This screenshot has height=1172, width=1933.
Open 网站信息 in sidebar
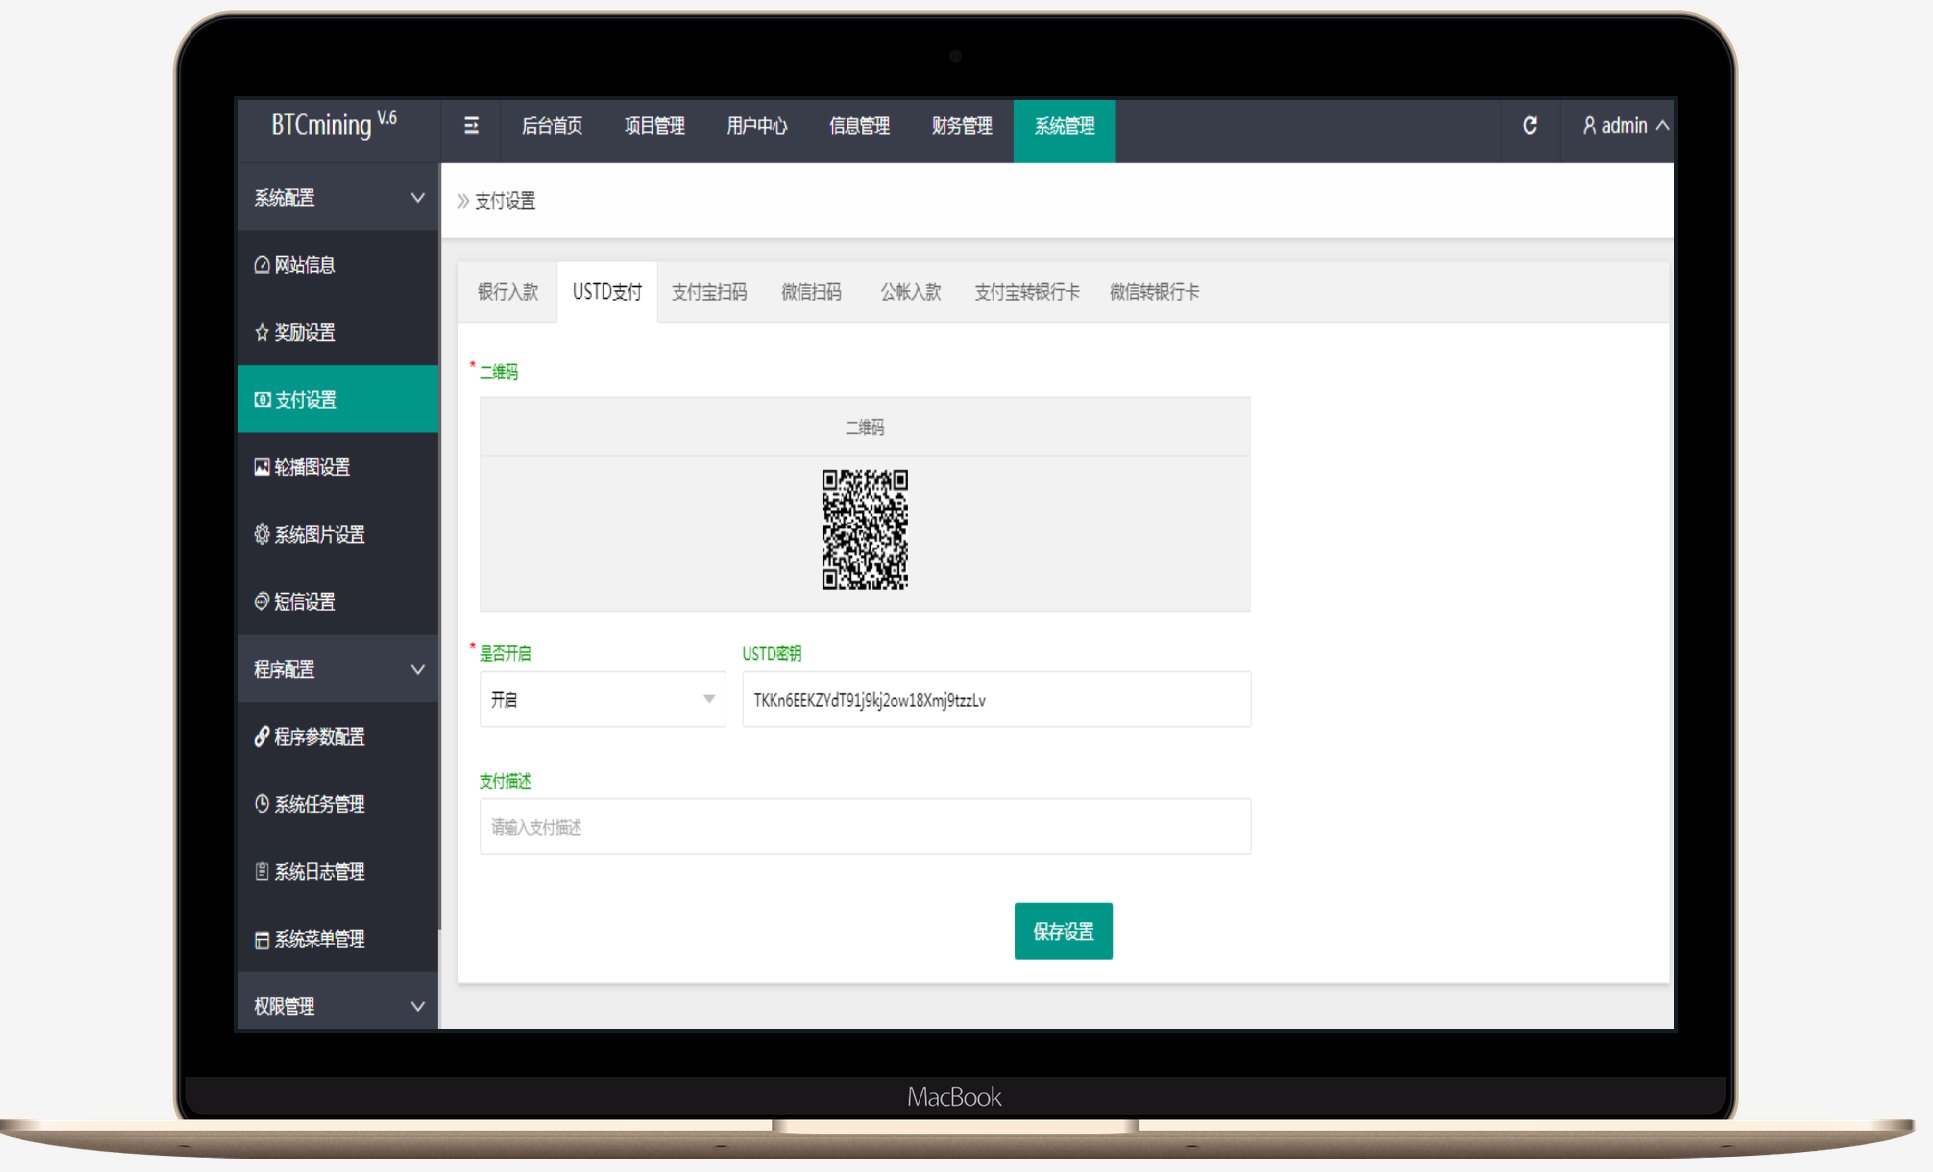tap(338, 265)
